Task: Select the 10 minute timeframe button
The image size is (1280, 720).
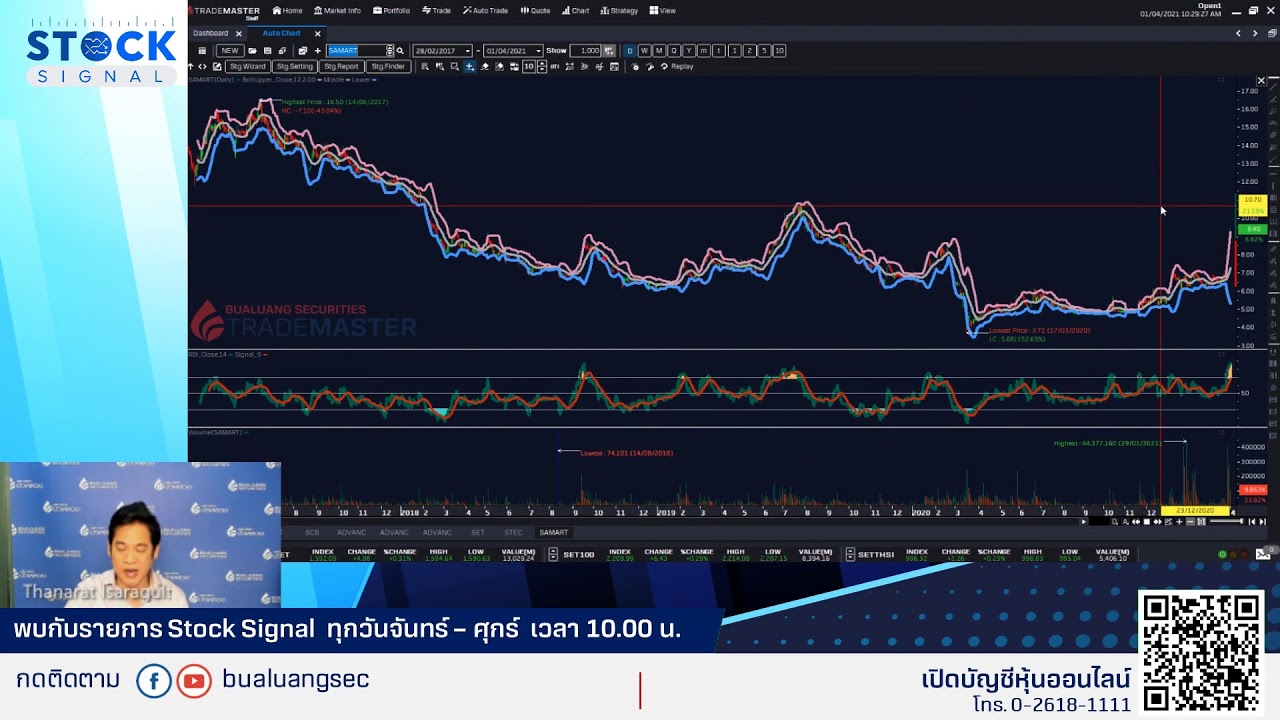Action: (779, 50)
